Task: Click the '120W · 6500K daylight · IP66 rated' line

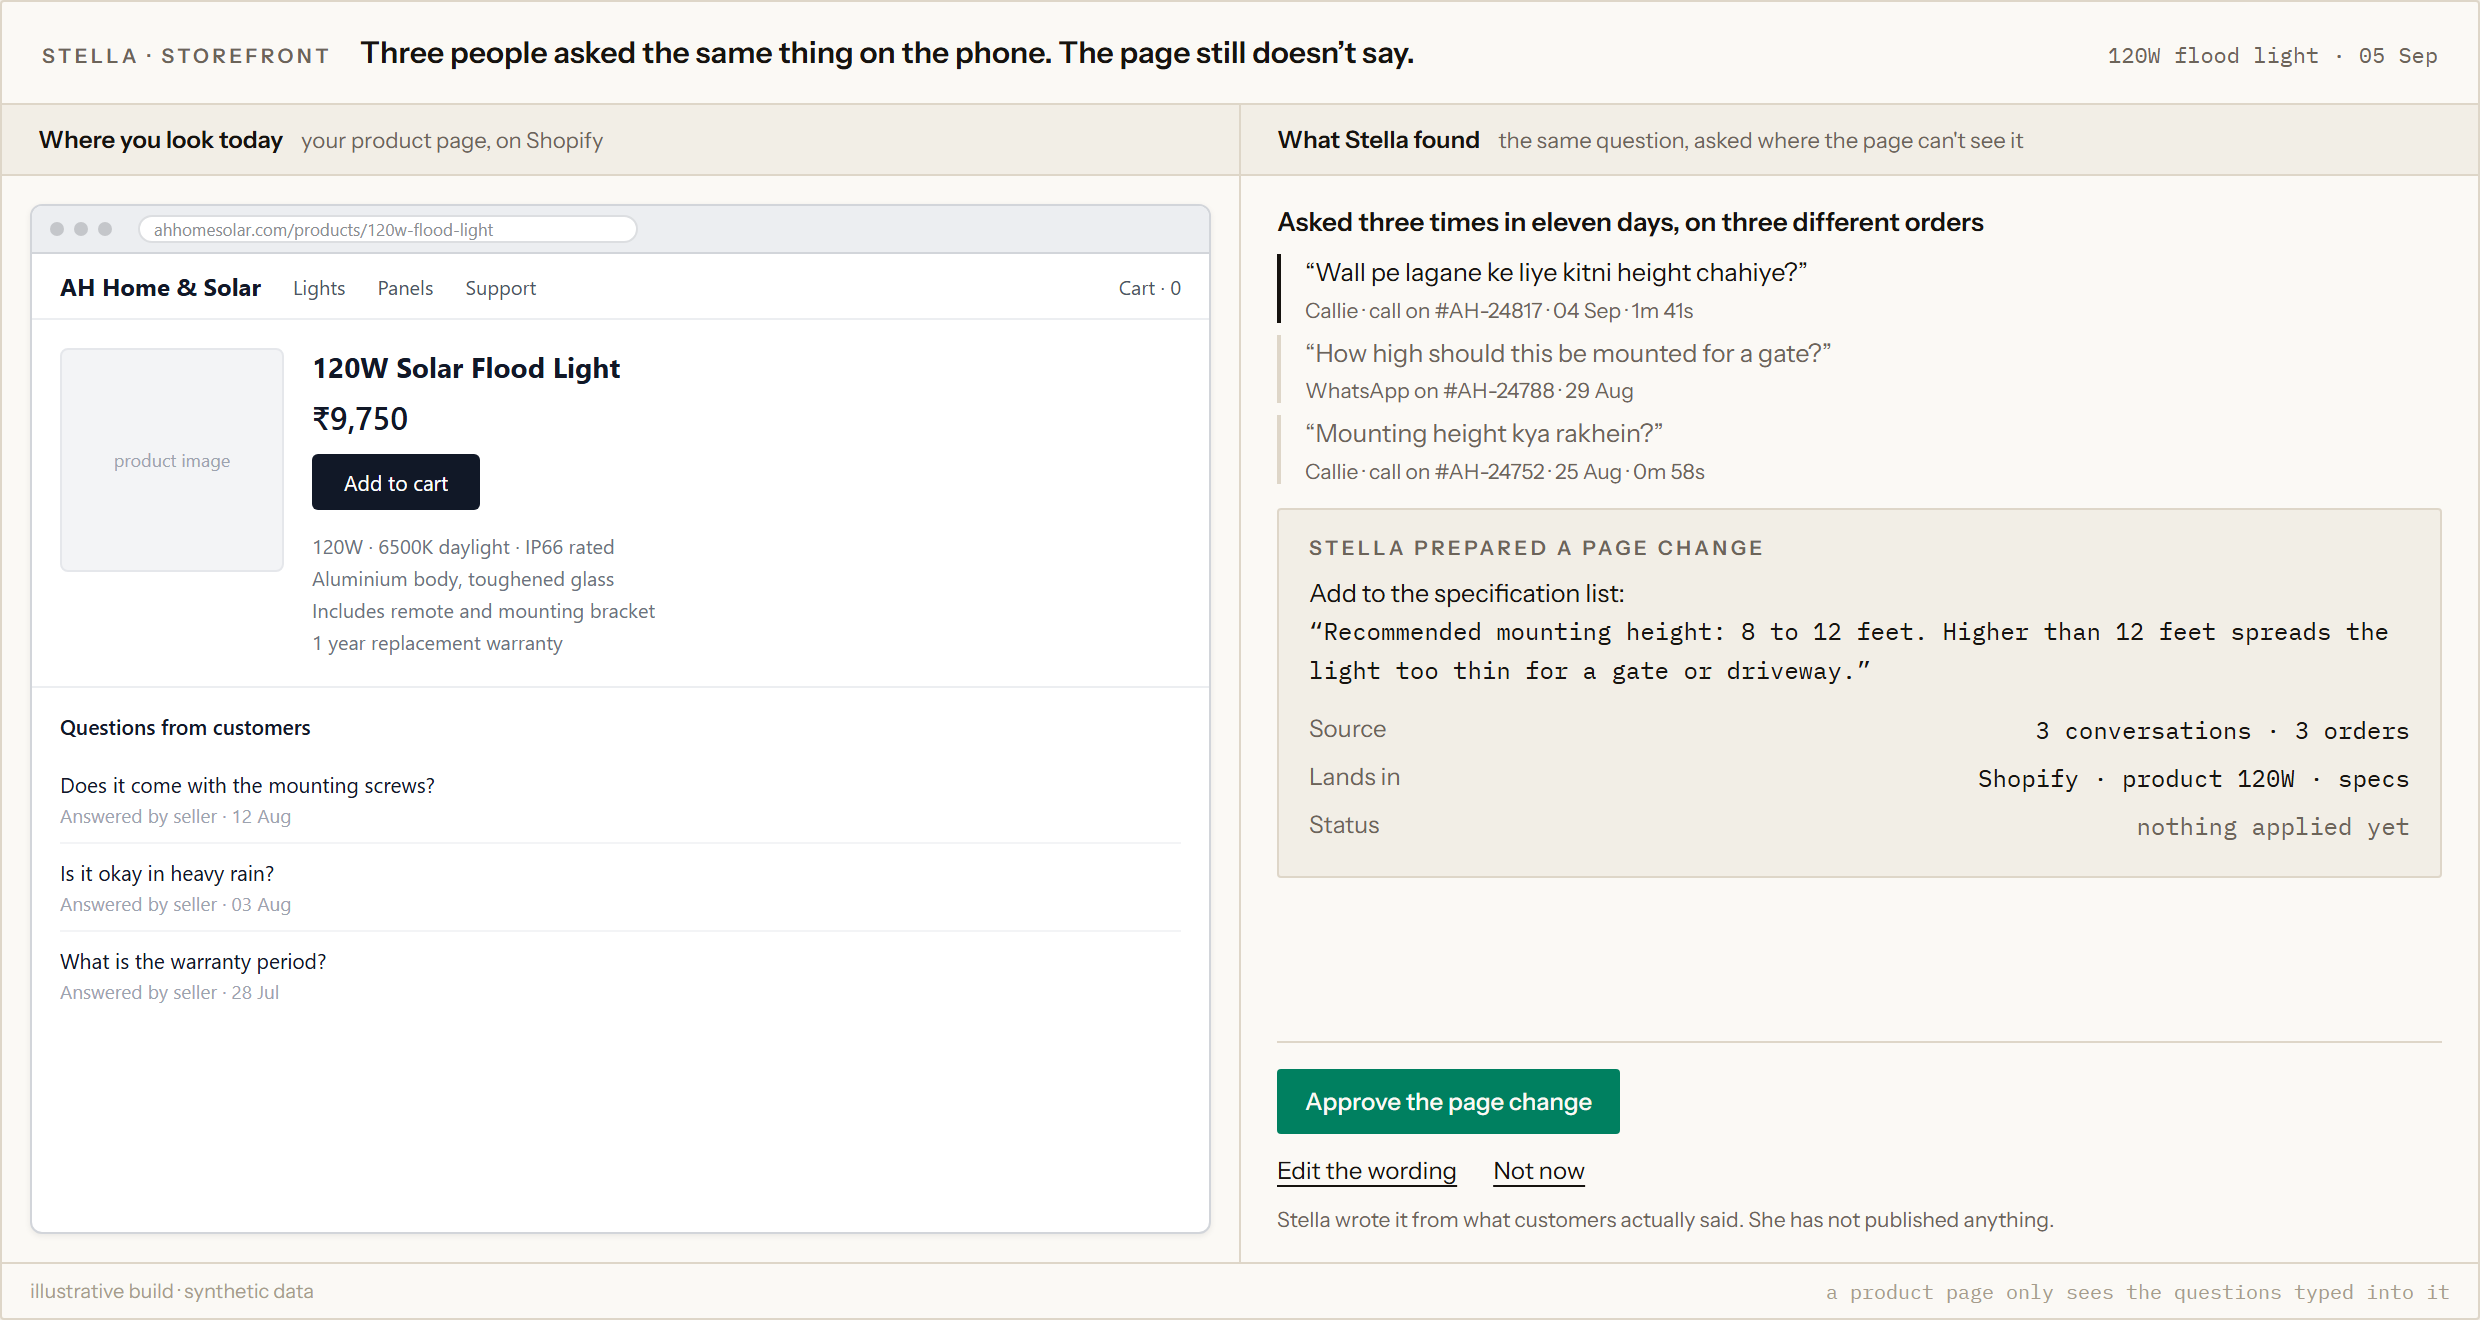Action: pyautogui.click(x=463, y=547)
